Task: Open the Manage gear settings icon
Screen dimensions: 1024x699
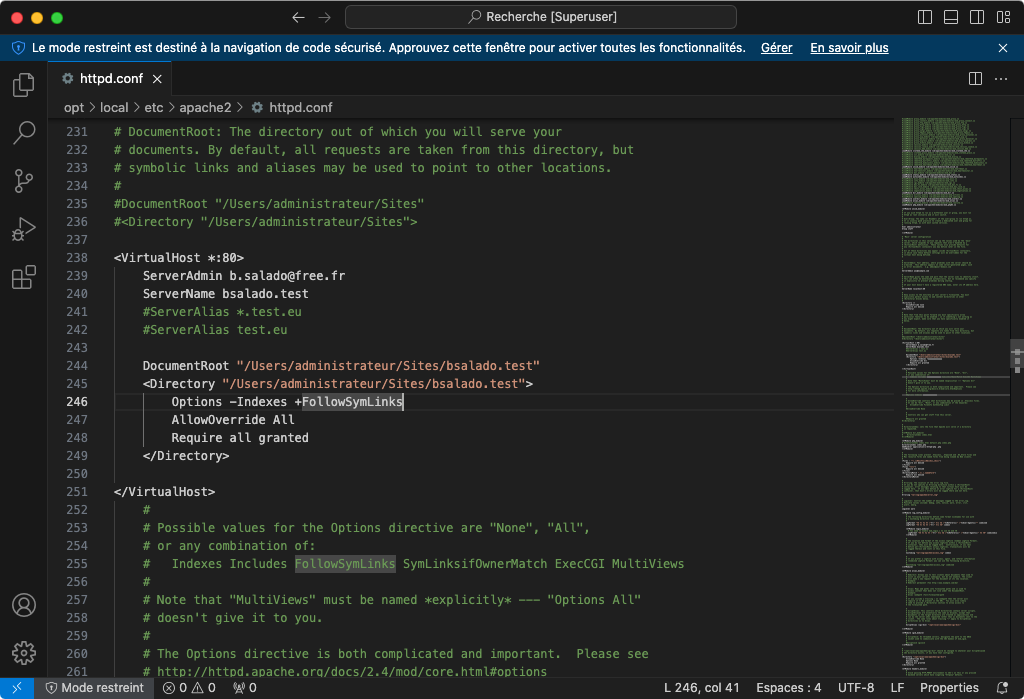Action: tap(23, 653)
